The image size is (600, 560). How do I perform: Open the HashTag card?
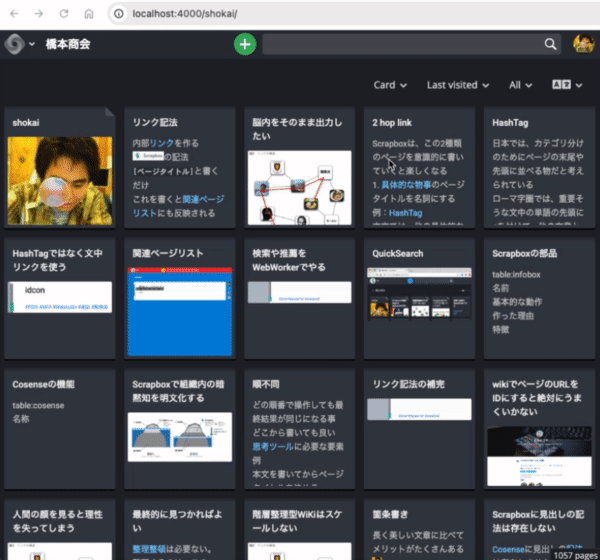[x=539, y=168]
